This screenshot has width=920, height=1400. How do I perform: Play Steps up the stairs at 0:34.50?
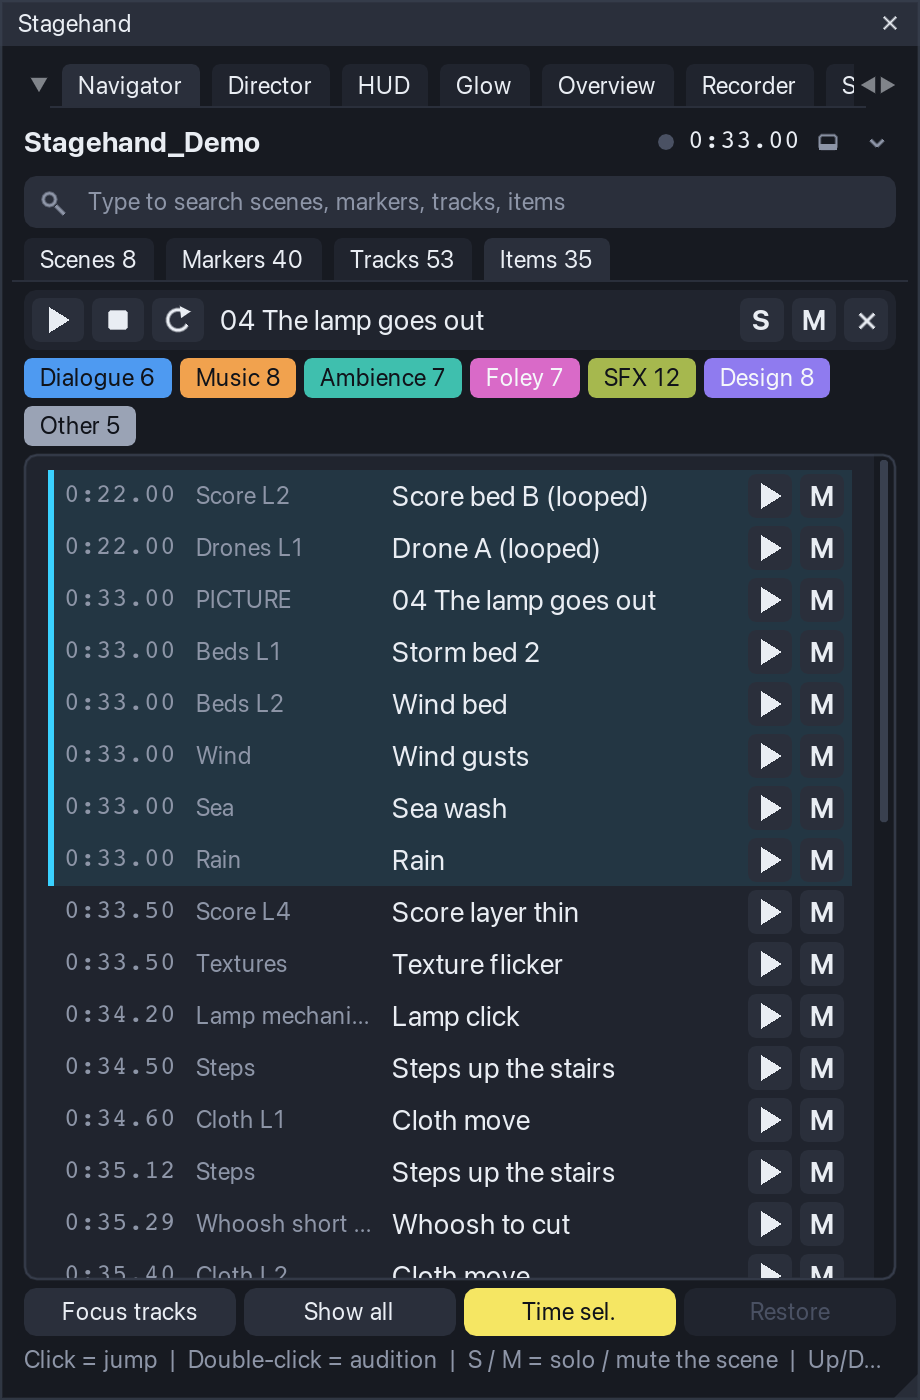click(x=770, y=1068)
